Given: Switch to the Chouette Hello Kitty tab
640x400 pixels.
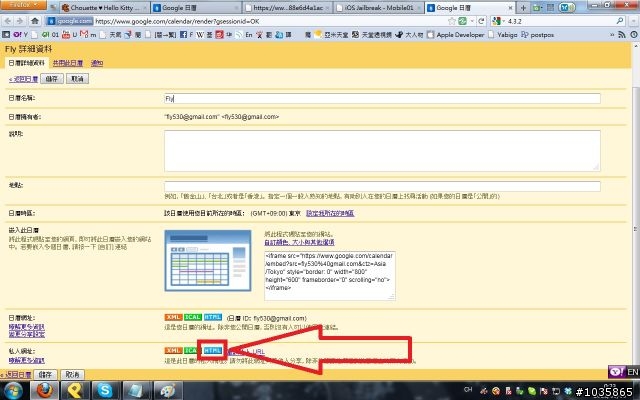Looking at the screenshot, I should pyautogui.click(x=104, y=8).
